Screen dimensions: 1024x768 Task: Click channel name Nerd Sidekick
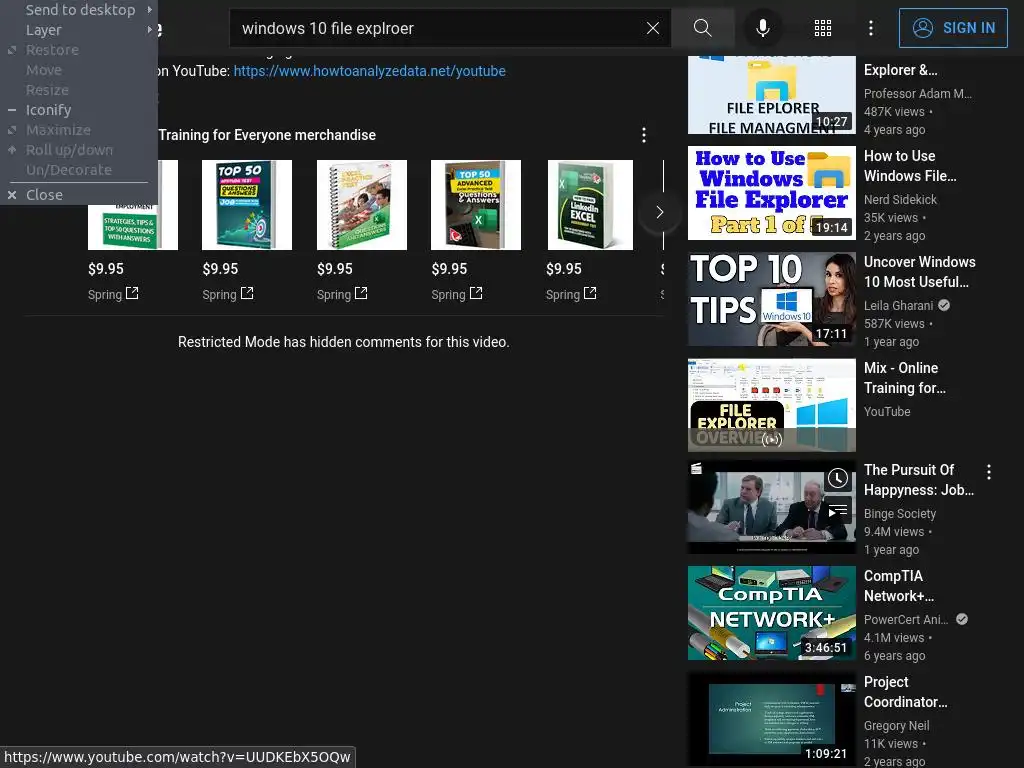(900, 200)
